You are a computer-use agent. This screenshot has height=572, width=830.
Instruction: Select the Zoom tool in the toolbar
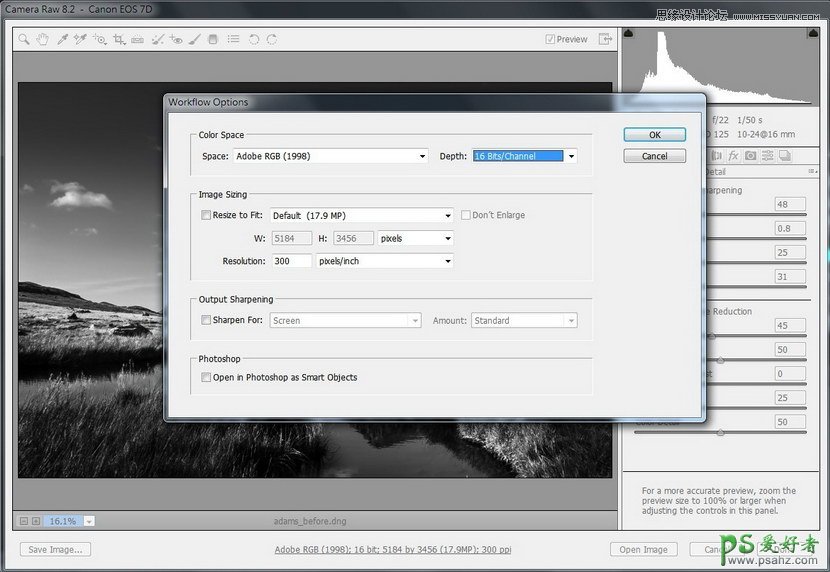(24, 40)
